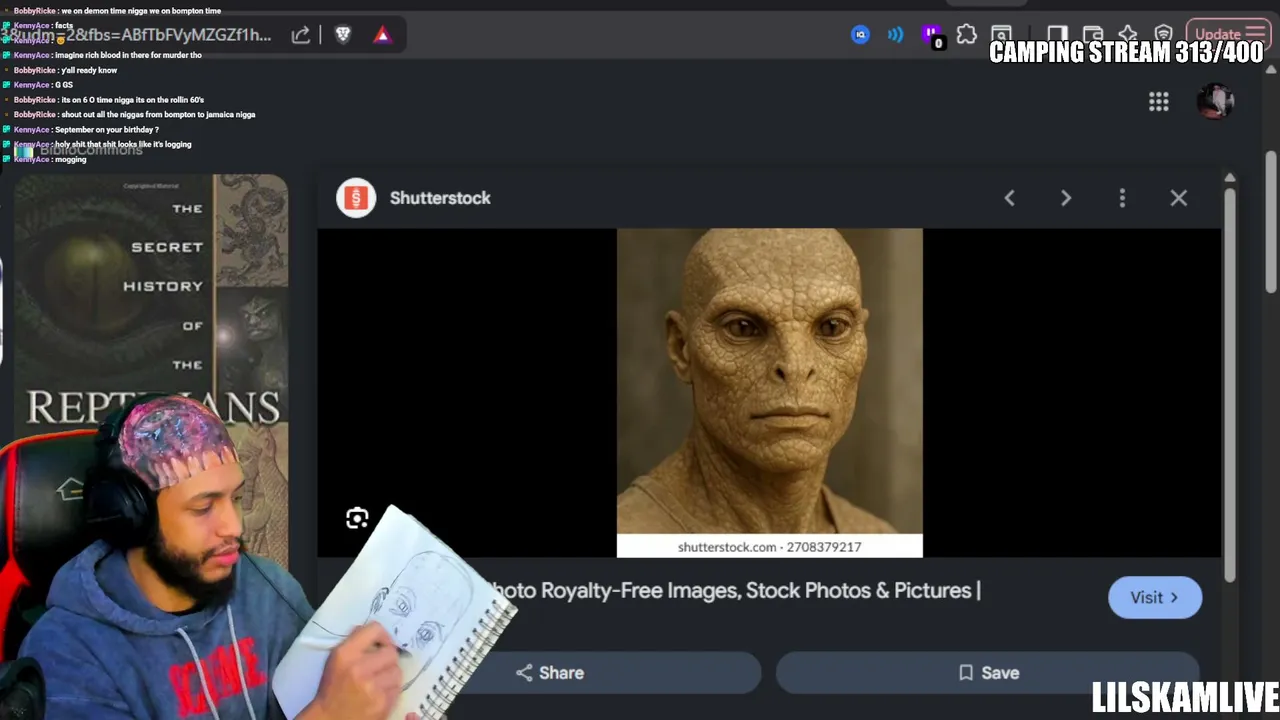Screen dimensions: 1280x720
Task: Click the share page icon in address bar
Action: [301, 35]
